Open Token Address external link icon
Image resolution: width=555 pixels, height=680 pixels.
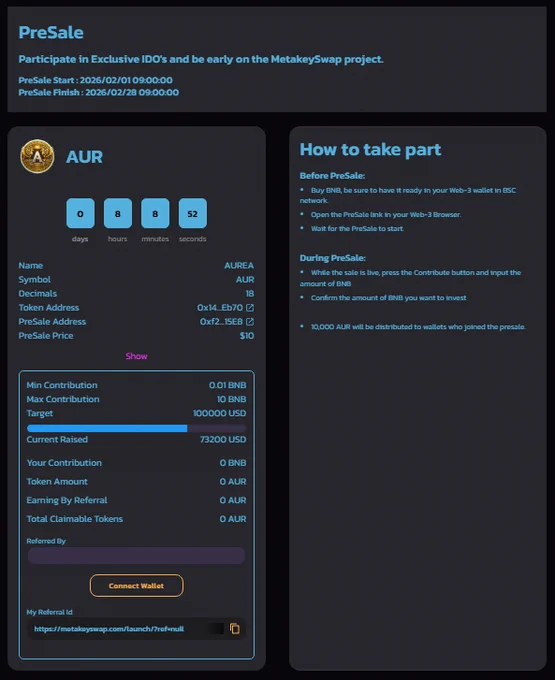click(x=250, y=307)
